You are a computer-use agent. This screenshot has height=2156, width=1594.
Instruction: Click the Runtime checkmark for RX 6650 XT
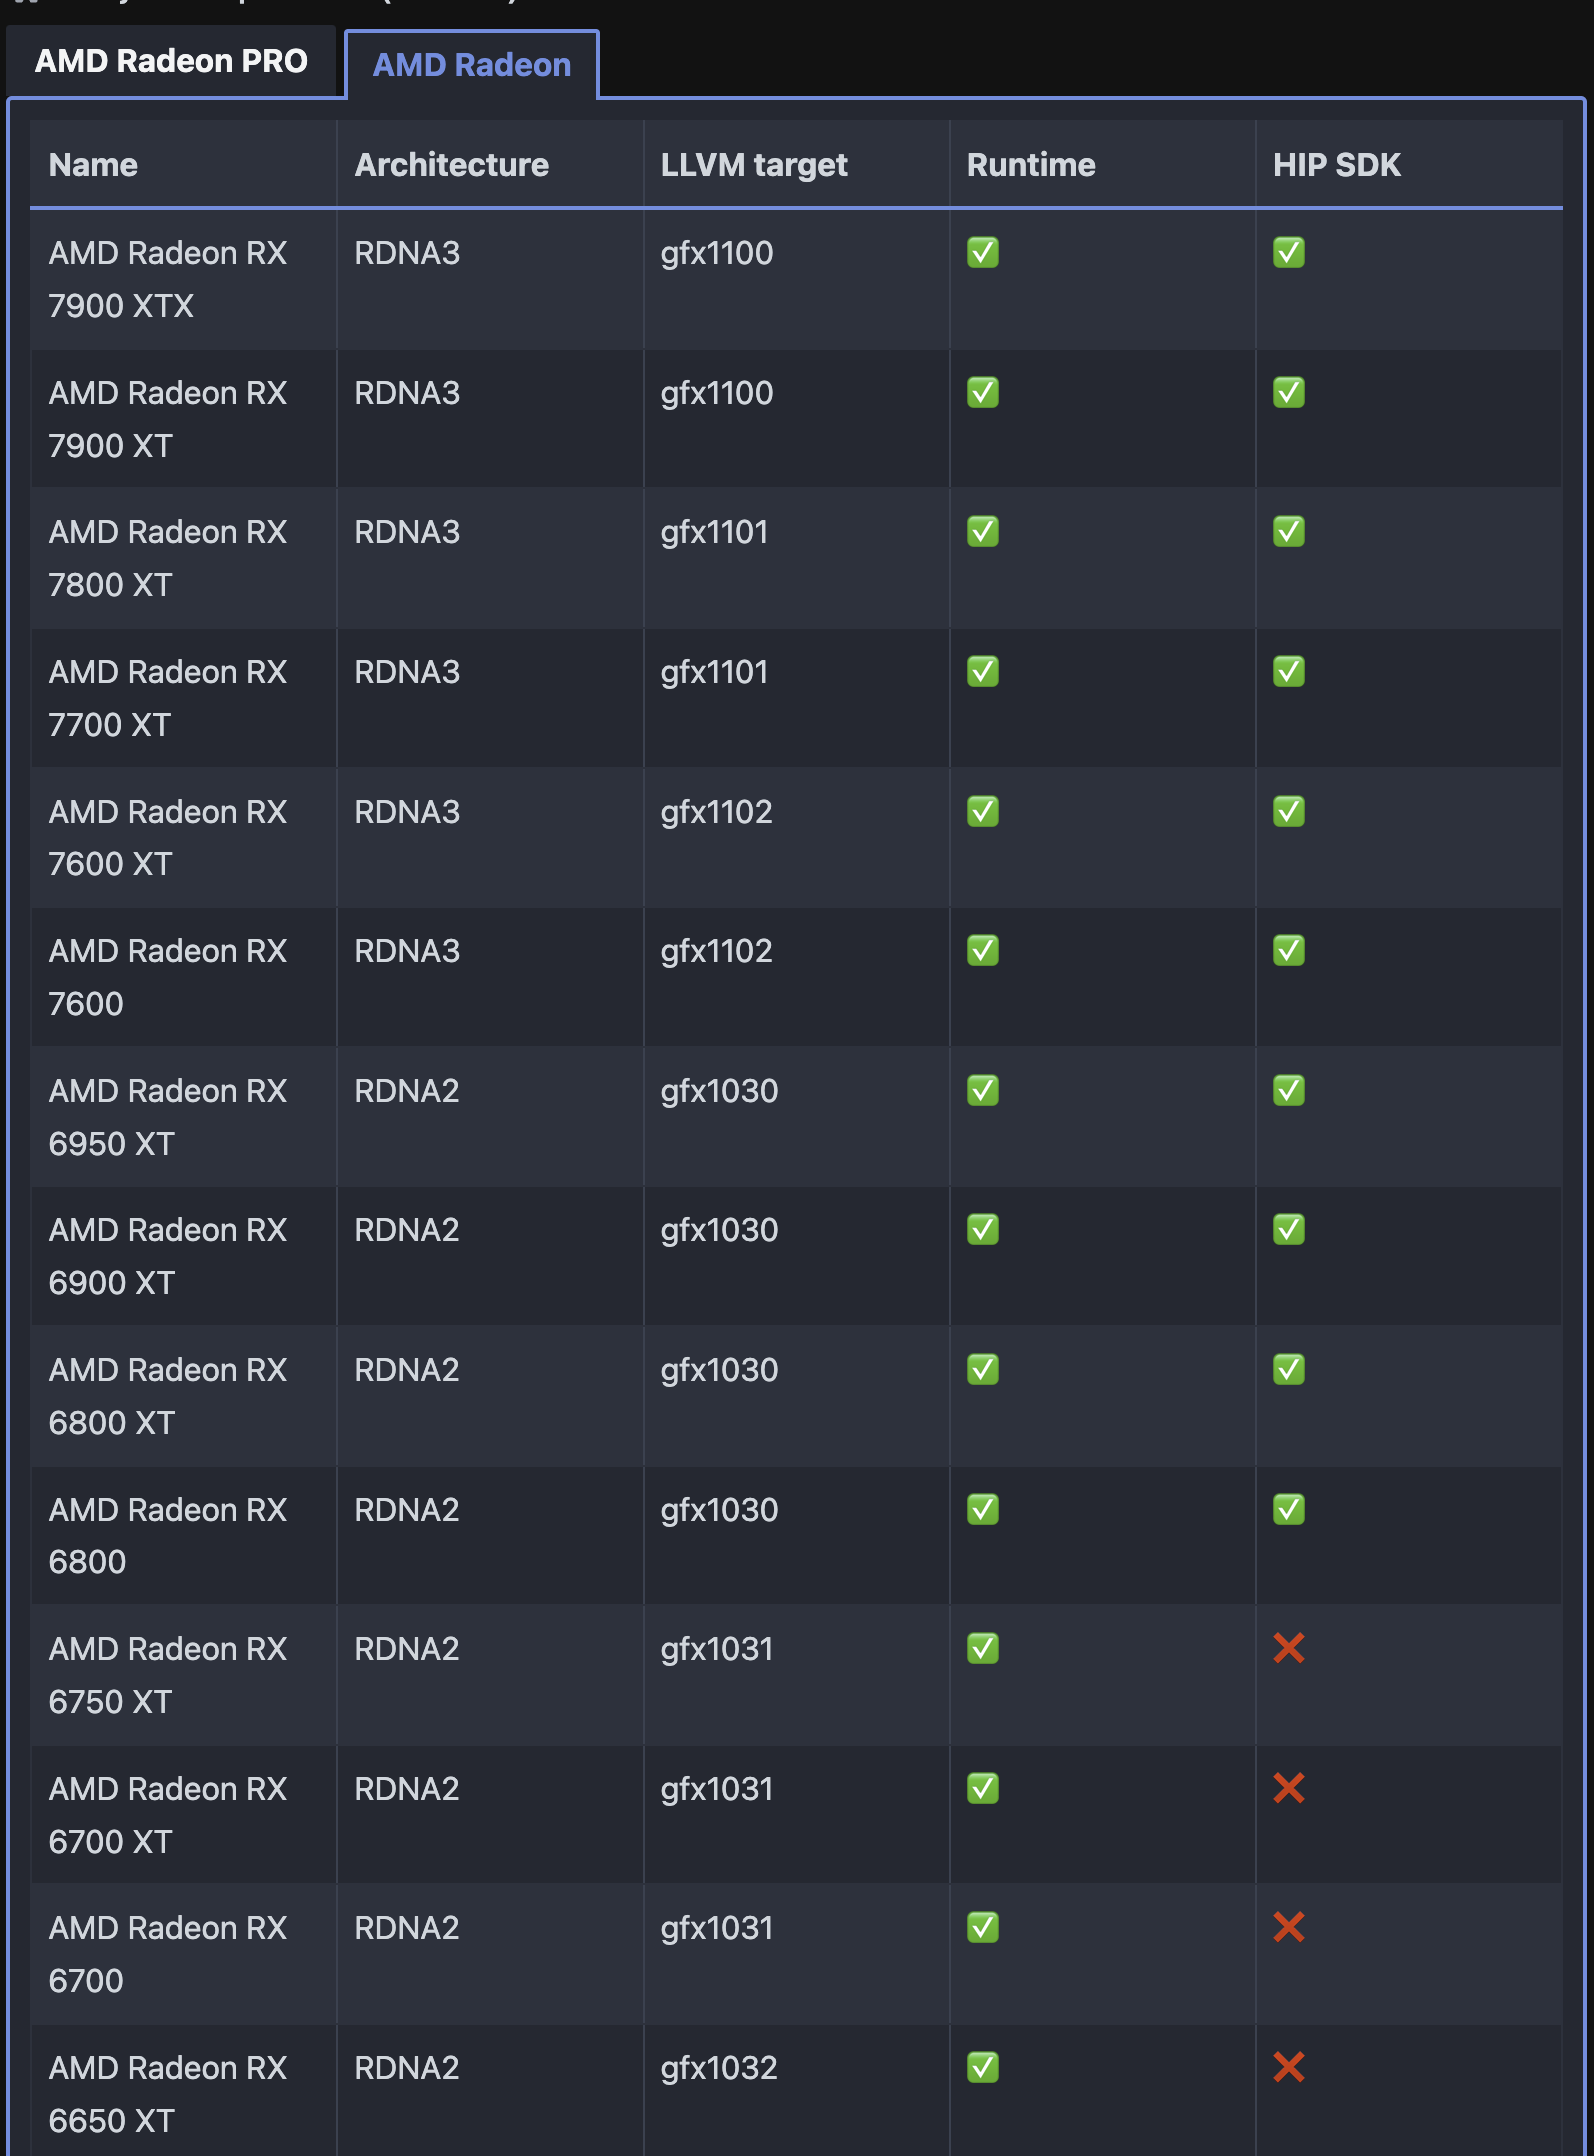(x=982, y=2067)
